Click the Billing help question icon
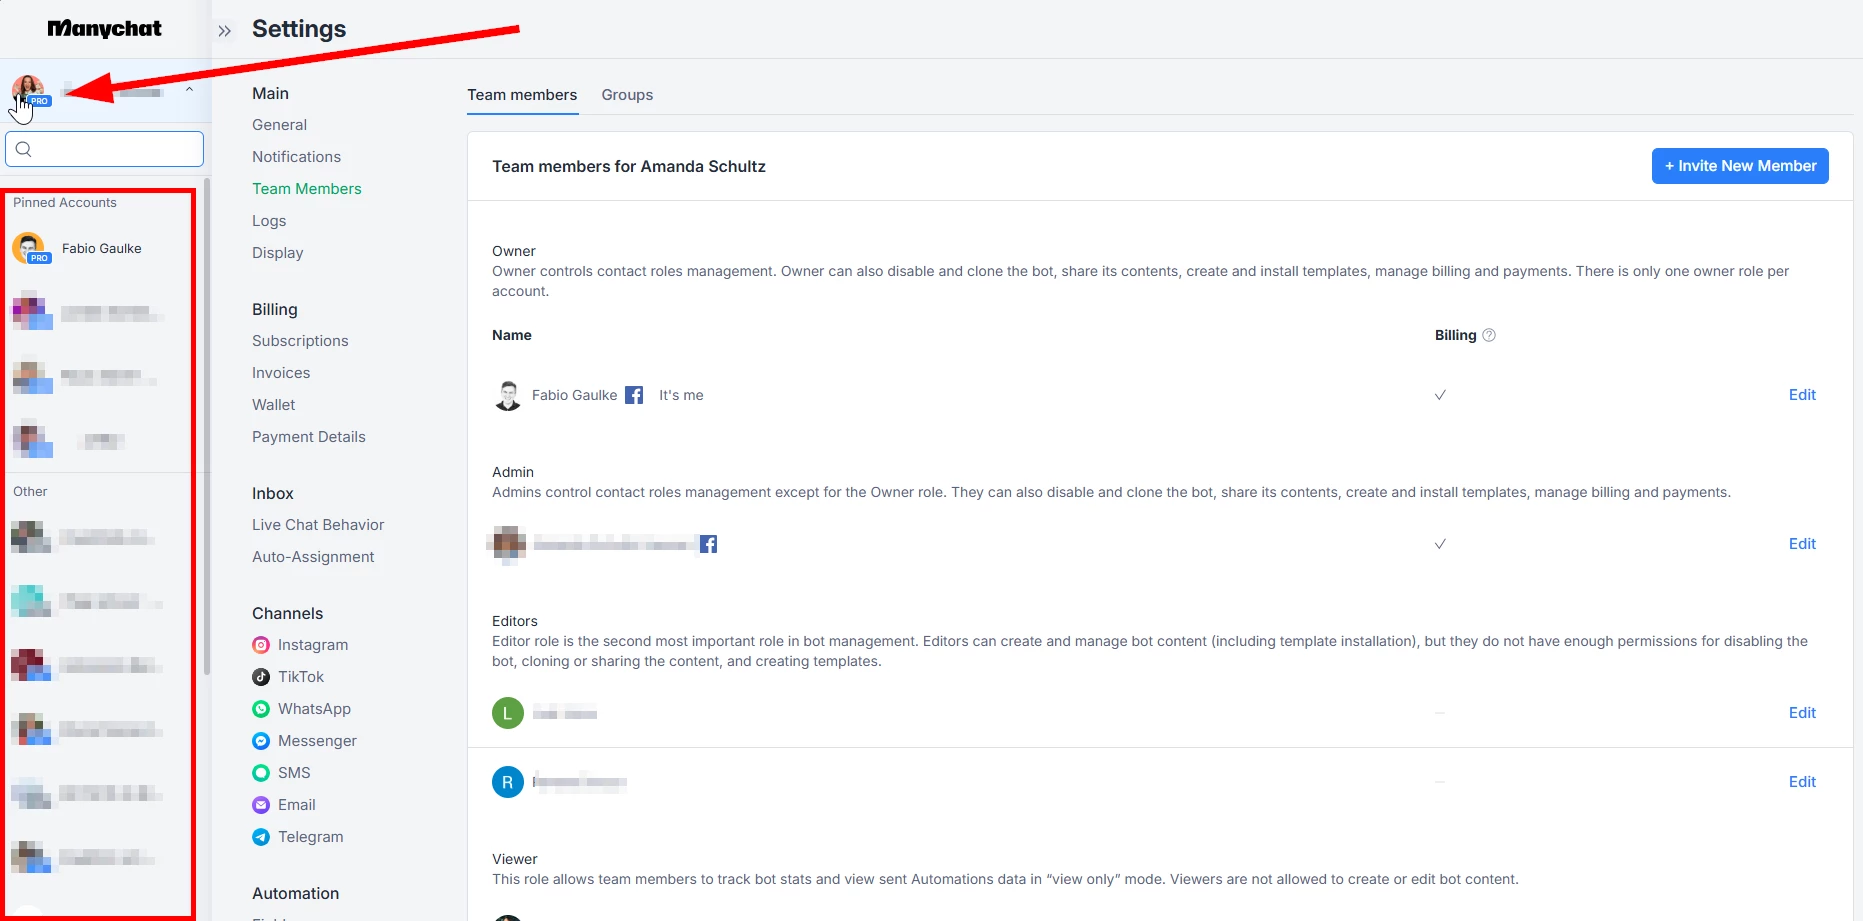 1489,335
